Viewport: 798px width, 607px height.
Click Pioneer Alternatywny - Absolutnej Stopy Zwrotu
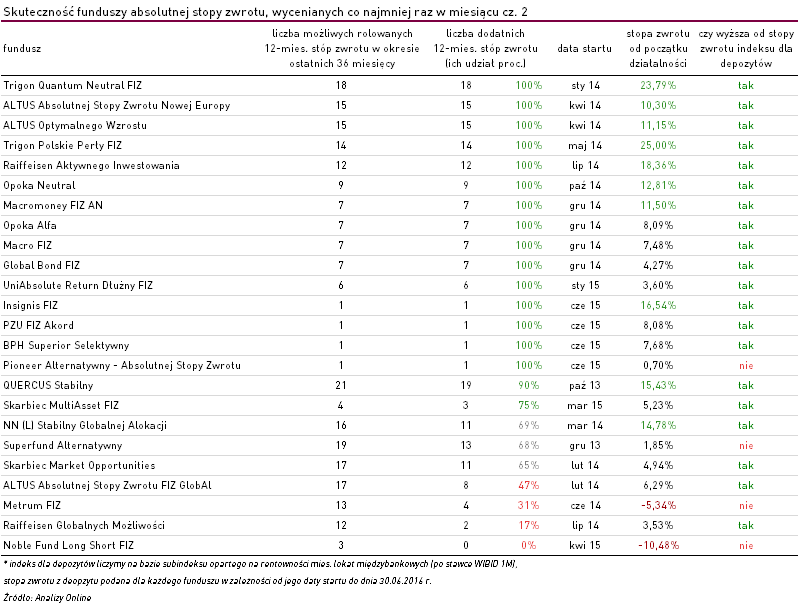tap(122, 365)
